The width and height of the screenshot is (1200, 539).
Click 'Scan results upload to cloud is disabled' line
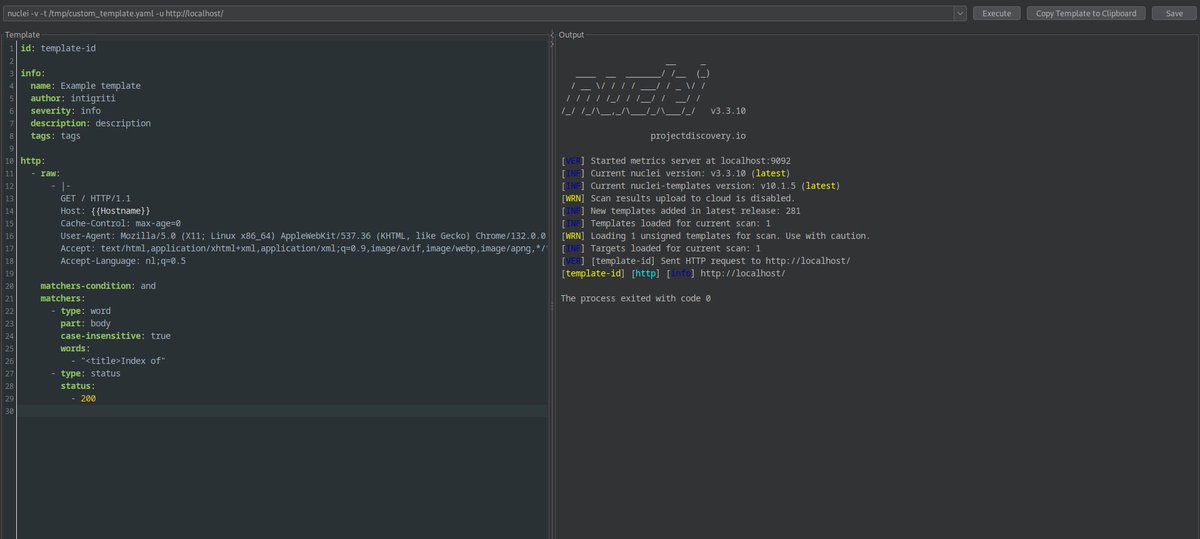coord(678,198)
